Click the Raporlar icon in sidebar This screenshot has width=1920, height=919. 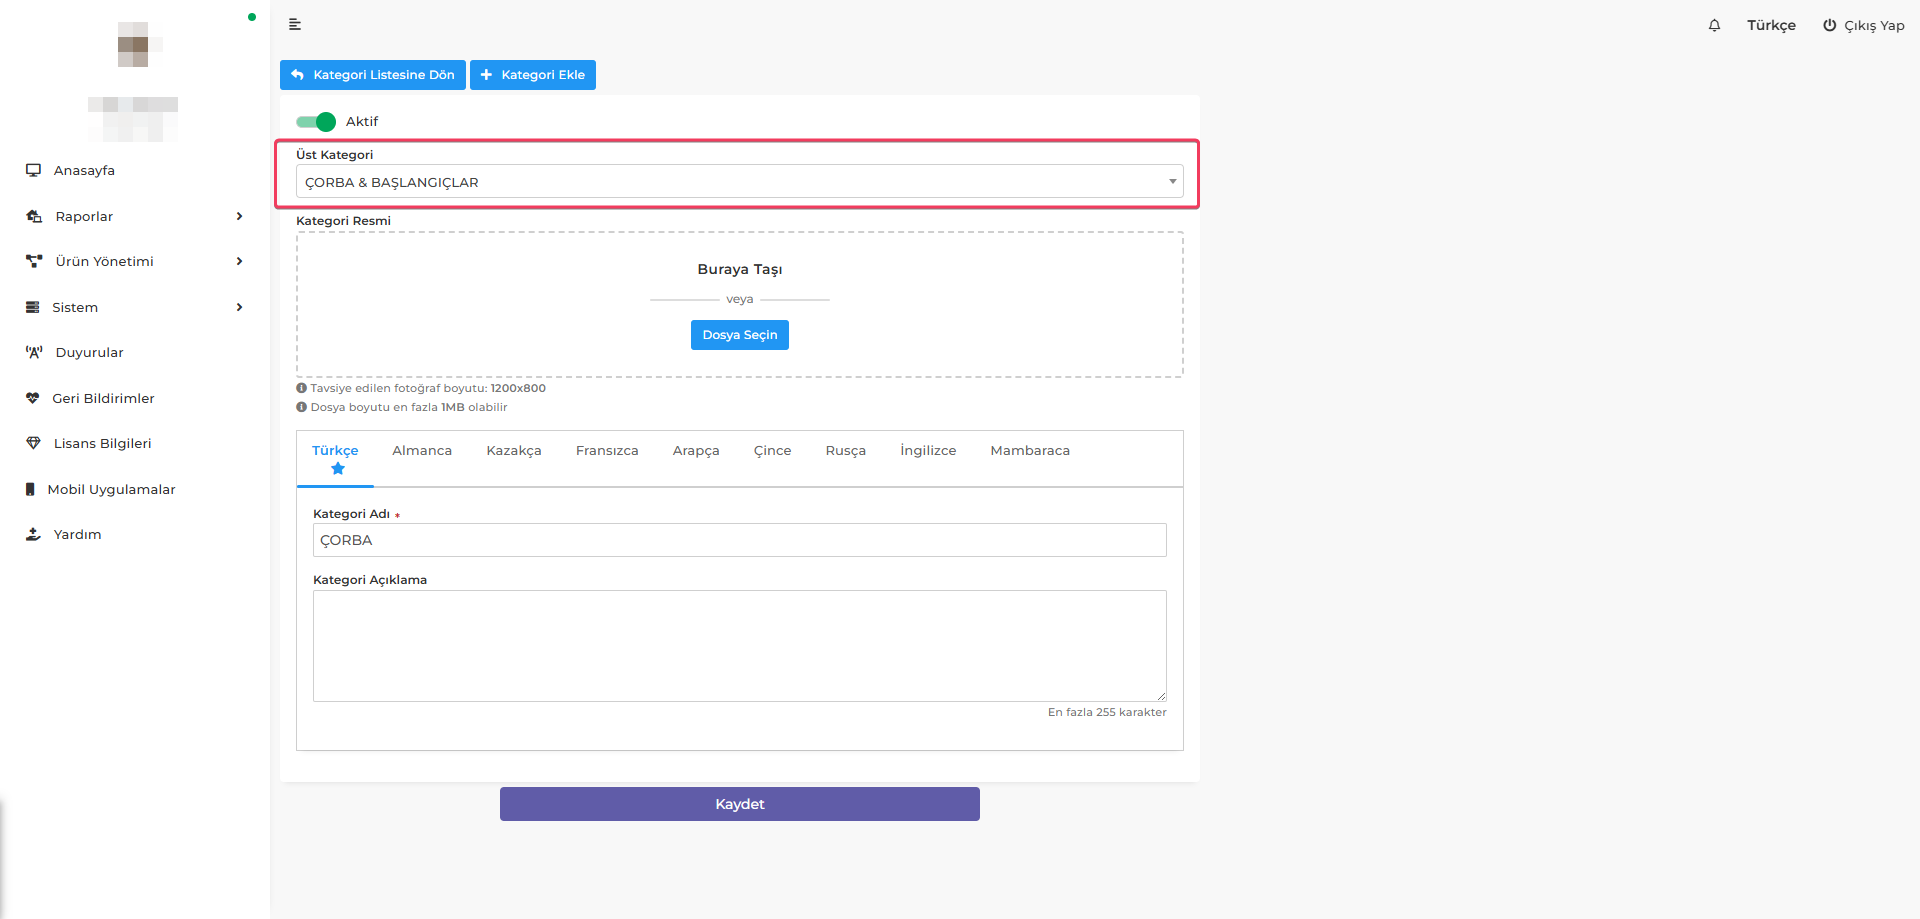34,217
